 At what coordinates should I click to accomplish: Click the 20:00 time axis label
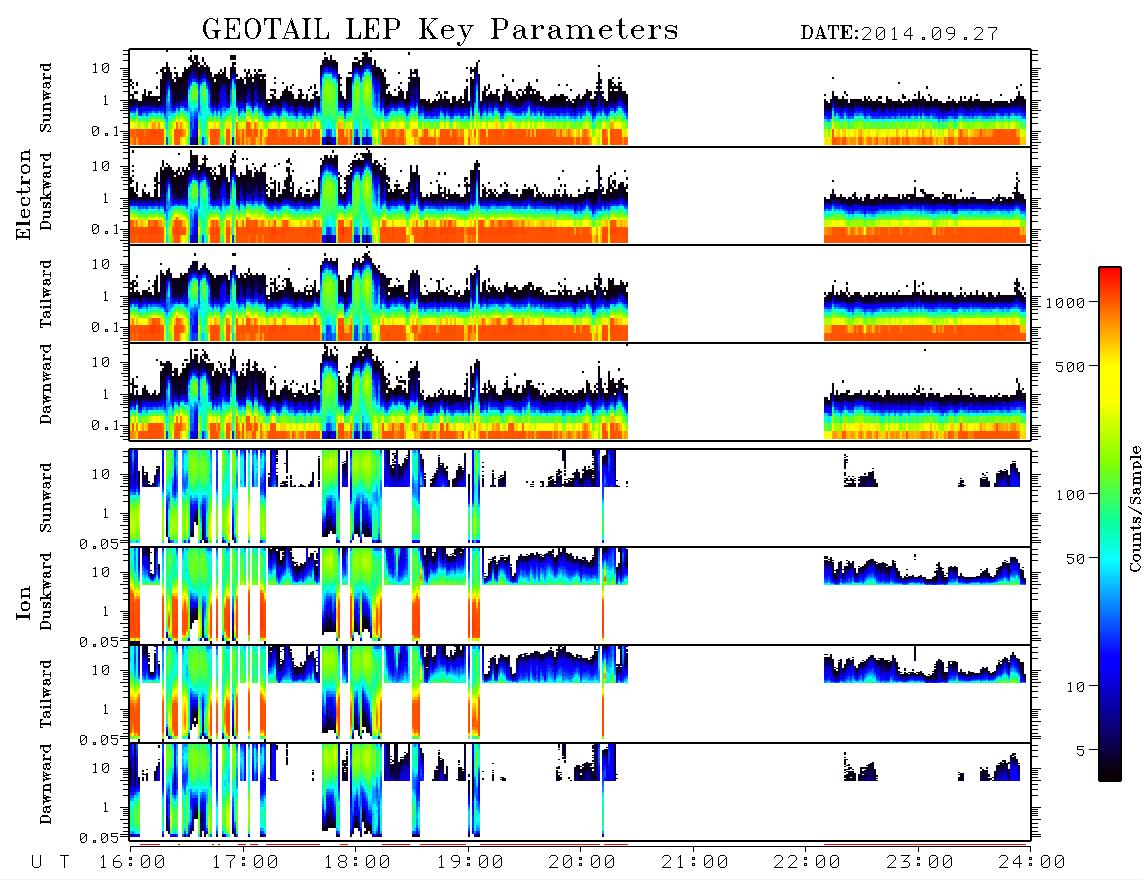click(582, 862)
